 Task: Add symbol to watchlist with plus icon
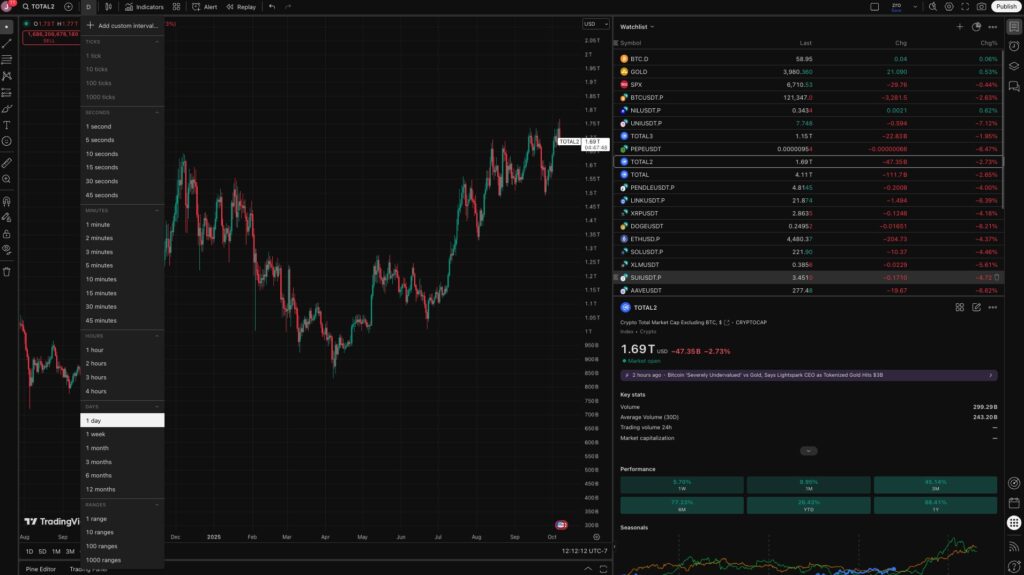click(x=960, y=27)
